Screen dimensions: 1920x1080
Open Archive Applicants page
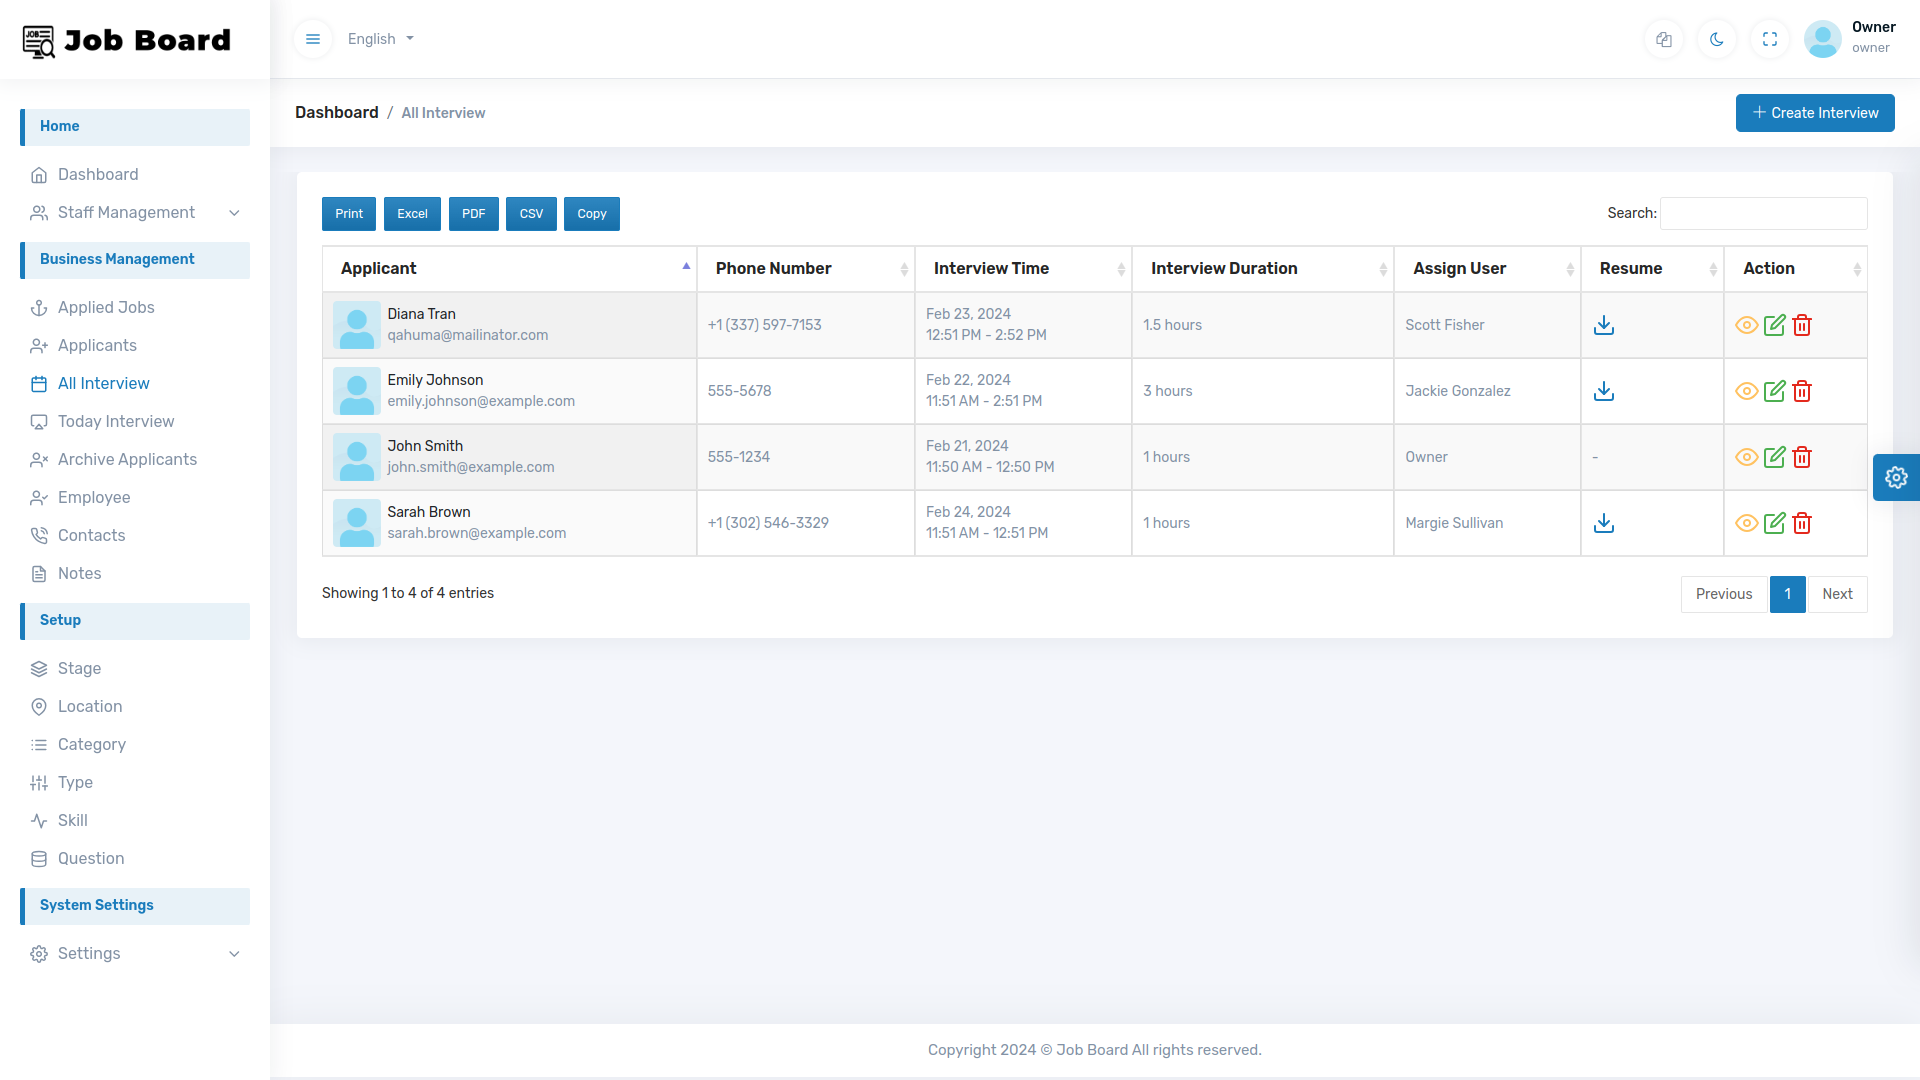126,459
